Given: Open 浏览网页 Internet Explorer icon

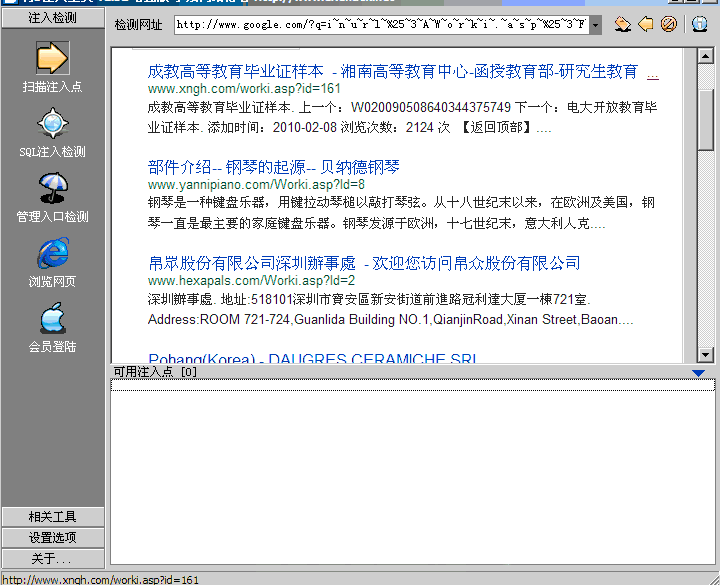Looking at the screenshot, I should (x=52, y=254).
